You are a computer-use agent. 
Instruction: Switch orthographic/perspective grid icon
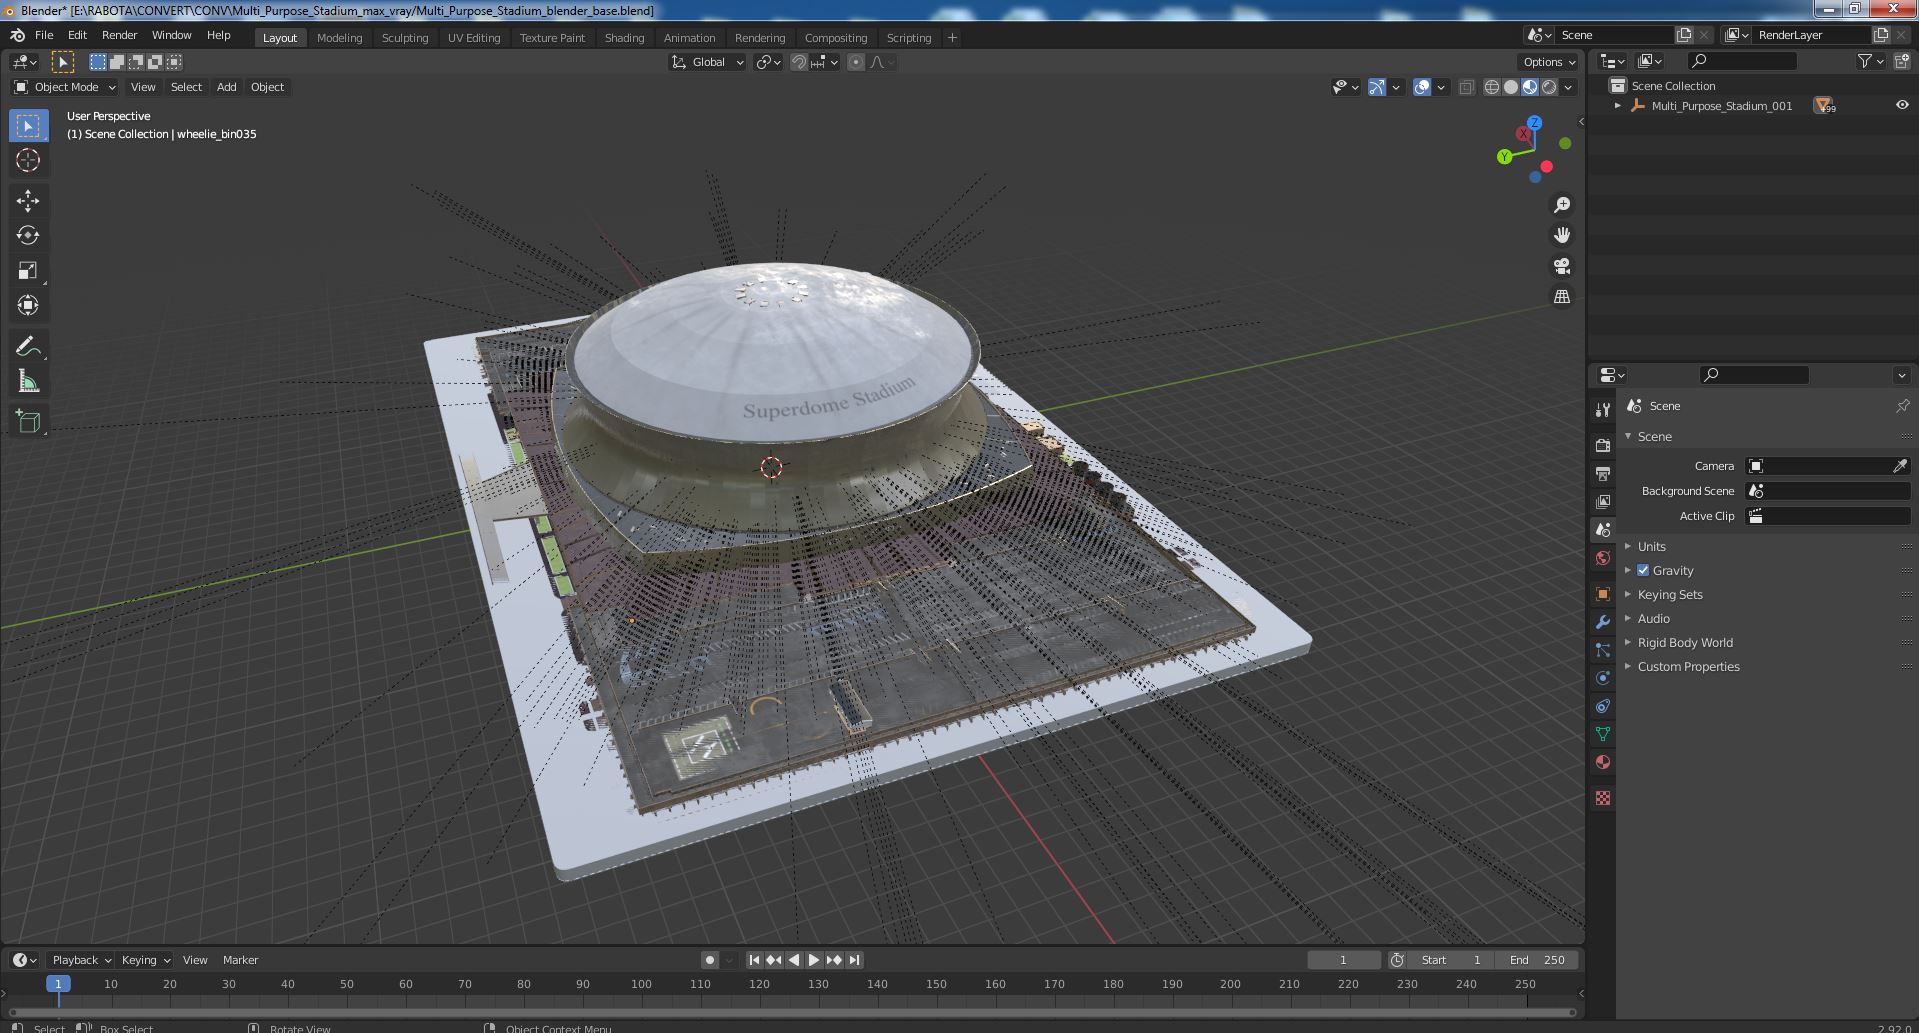tap(1561, 297)
